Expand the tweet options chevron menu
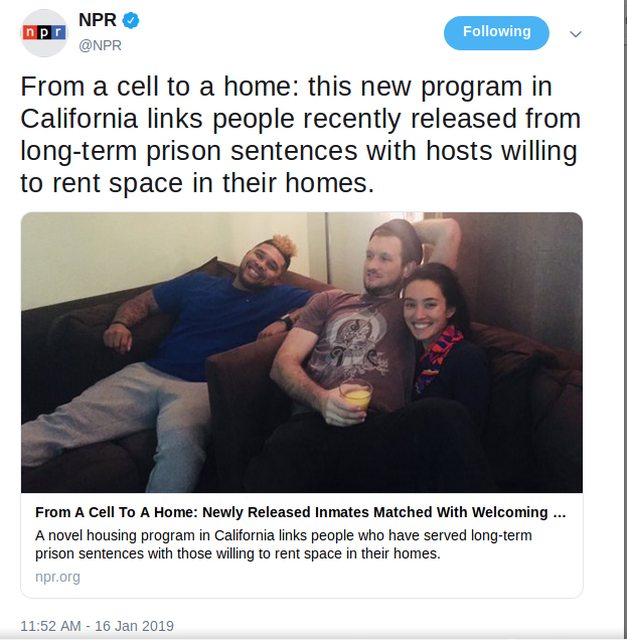627x640 pixels. 576,34
